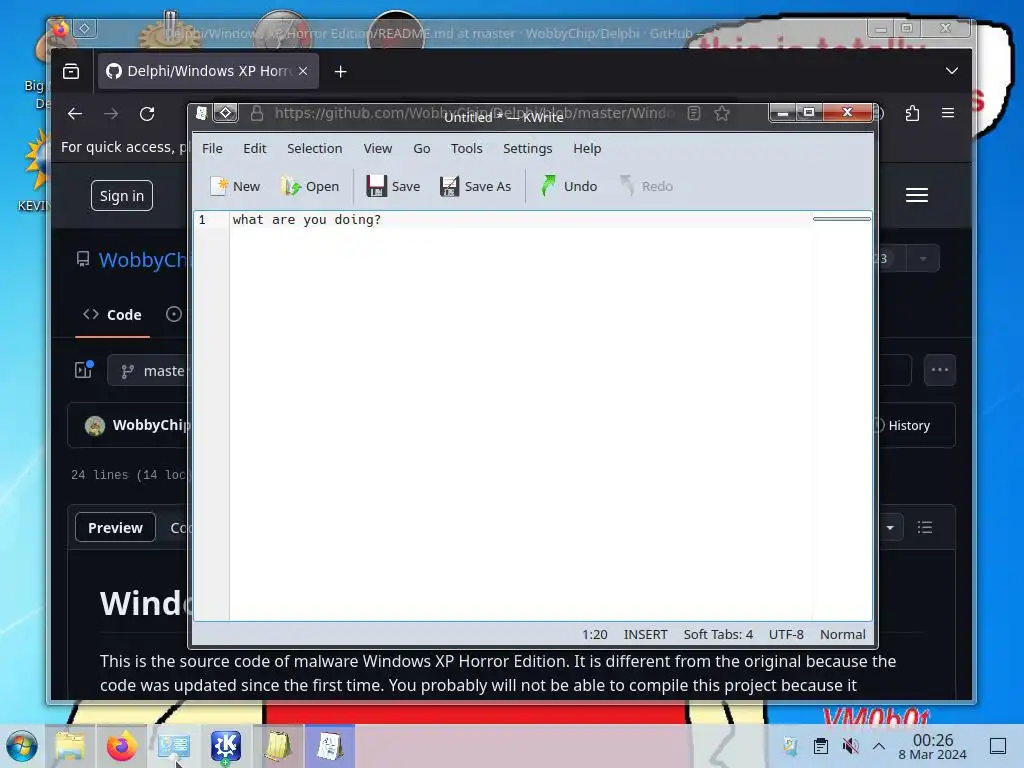Expand the GitHub file tree side panel icon
Viewport: 1024px width, 768px height.
[x=84, y=370]
